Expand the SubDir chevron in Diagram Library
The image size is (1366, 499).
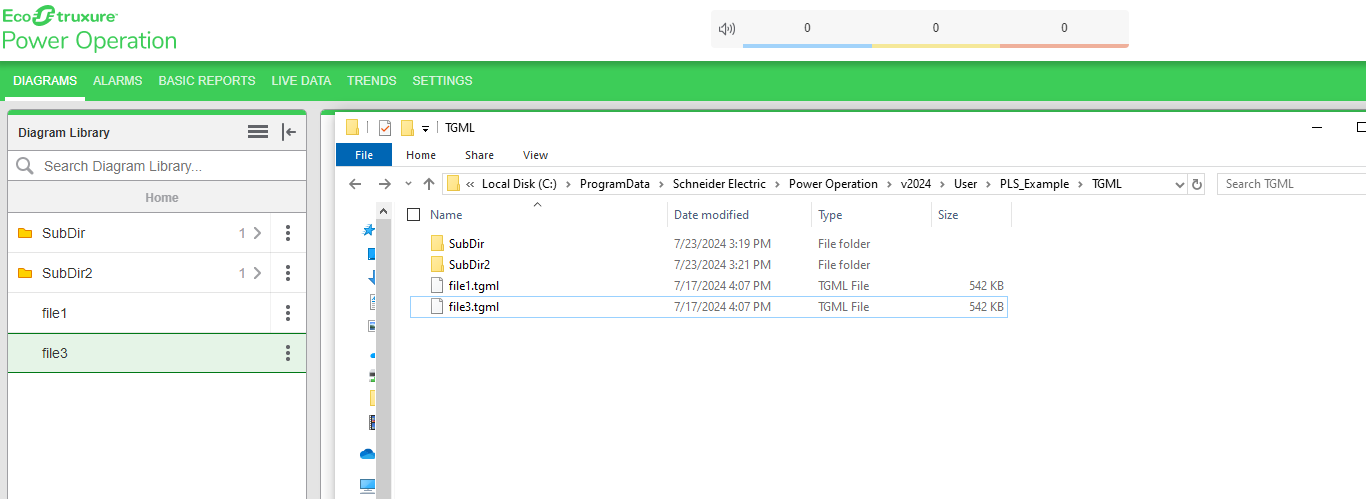(257, 233)
